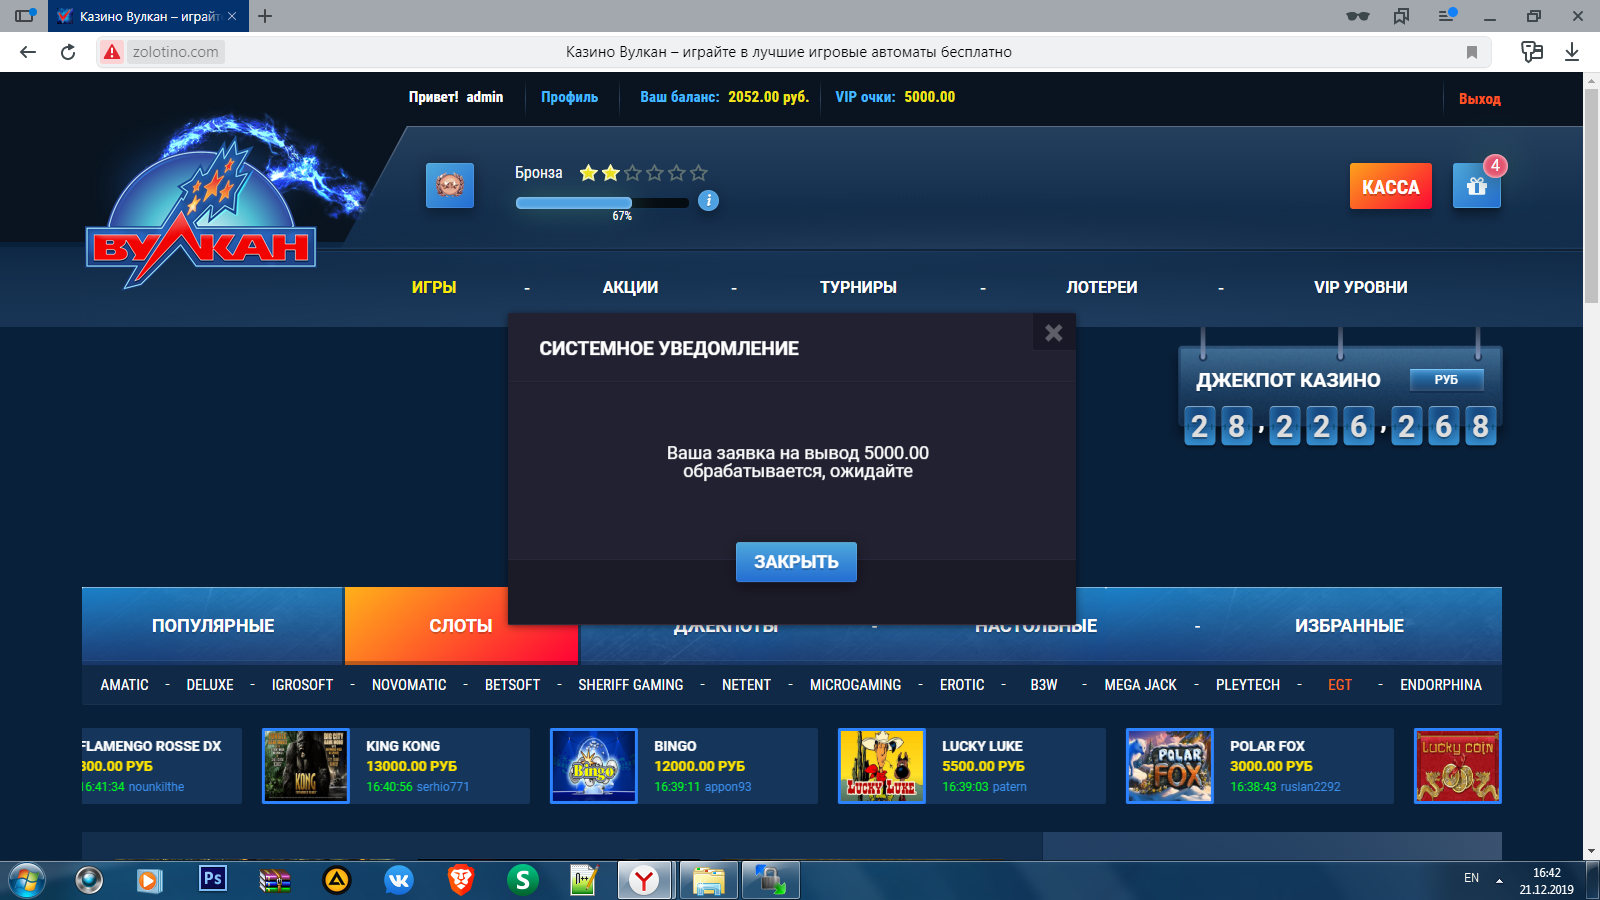Open the КАССА cashier button
This screenshot has height=900, width=1600.
tap(1390, 187)
